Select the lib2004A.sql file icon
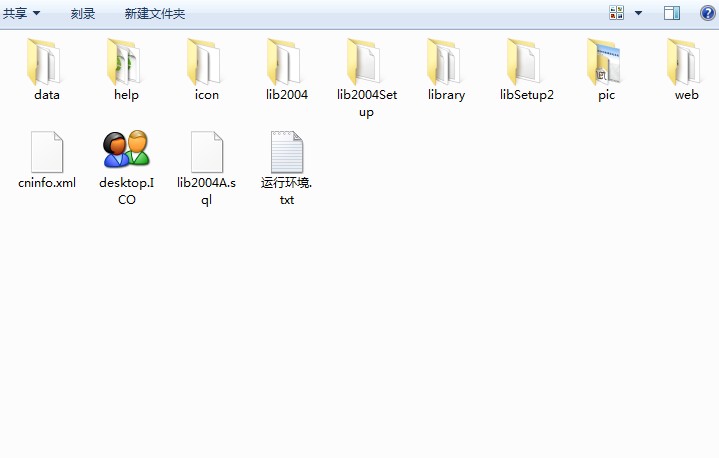This screenshot has height=458, width=719. point(207,152)
